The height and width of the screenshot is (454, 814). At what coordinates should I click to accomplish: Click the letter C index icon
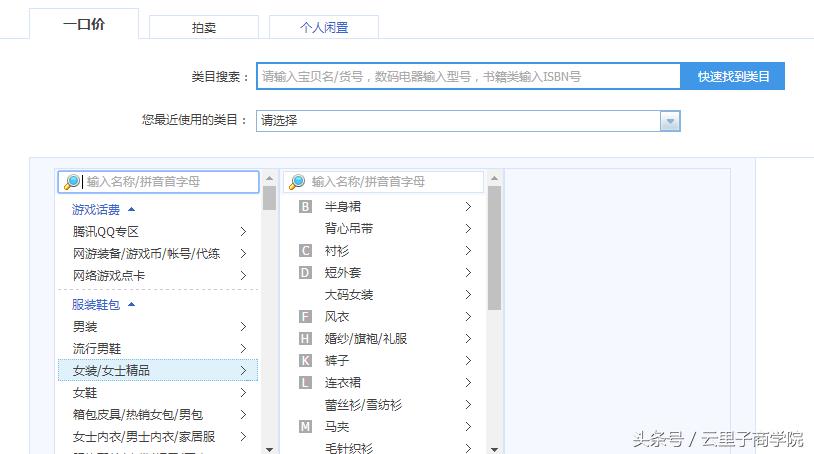click(x=306, y=251)
